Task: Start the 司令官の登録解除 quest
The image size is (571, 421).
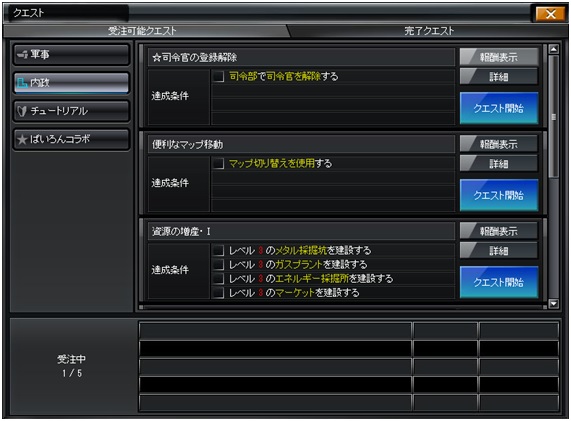Action: tap(499, 108)
